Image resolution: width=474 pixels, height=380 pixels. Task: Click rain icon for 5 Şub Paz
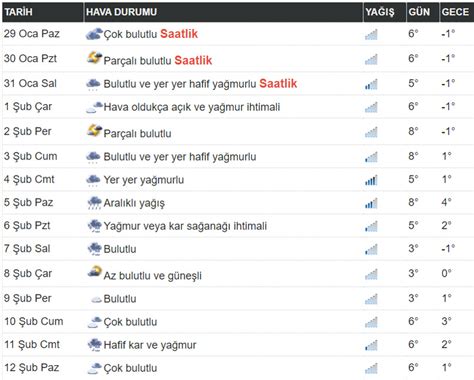pos(94,203)
